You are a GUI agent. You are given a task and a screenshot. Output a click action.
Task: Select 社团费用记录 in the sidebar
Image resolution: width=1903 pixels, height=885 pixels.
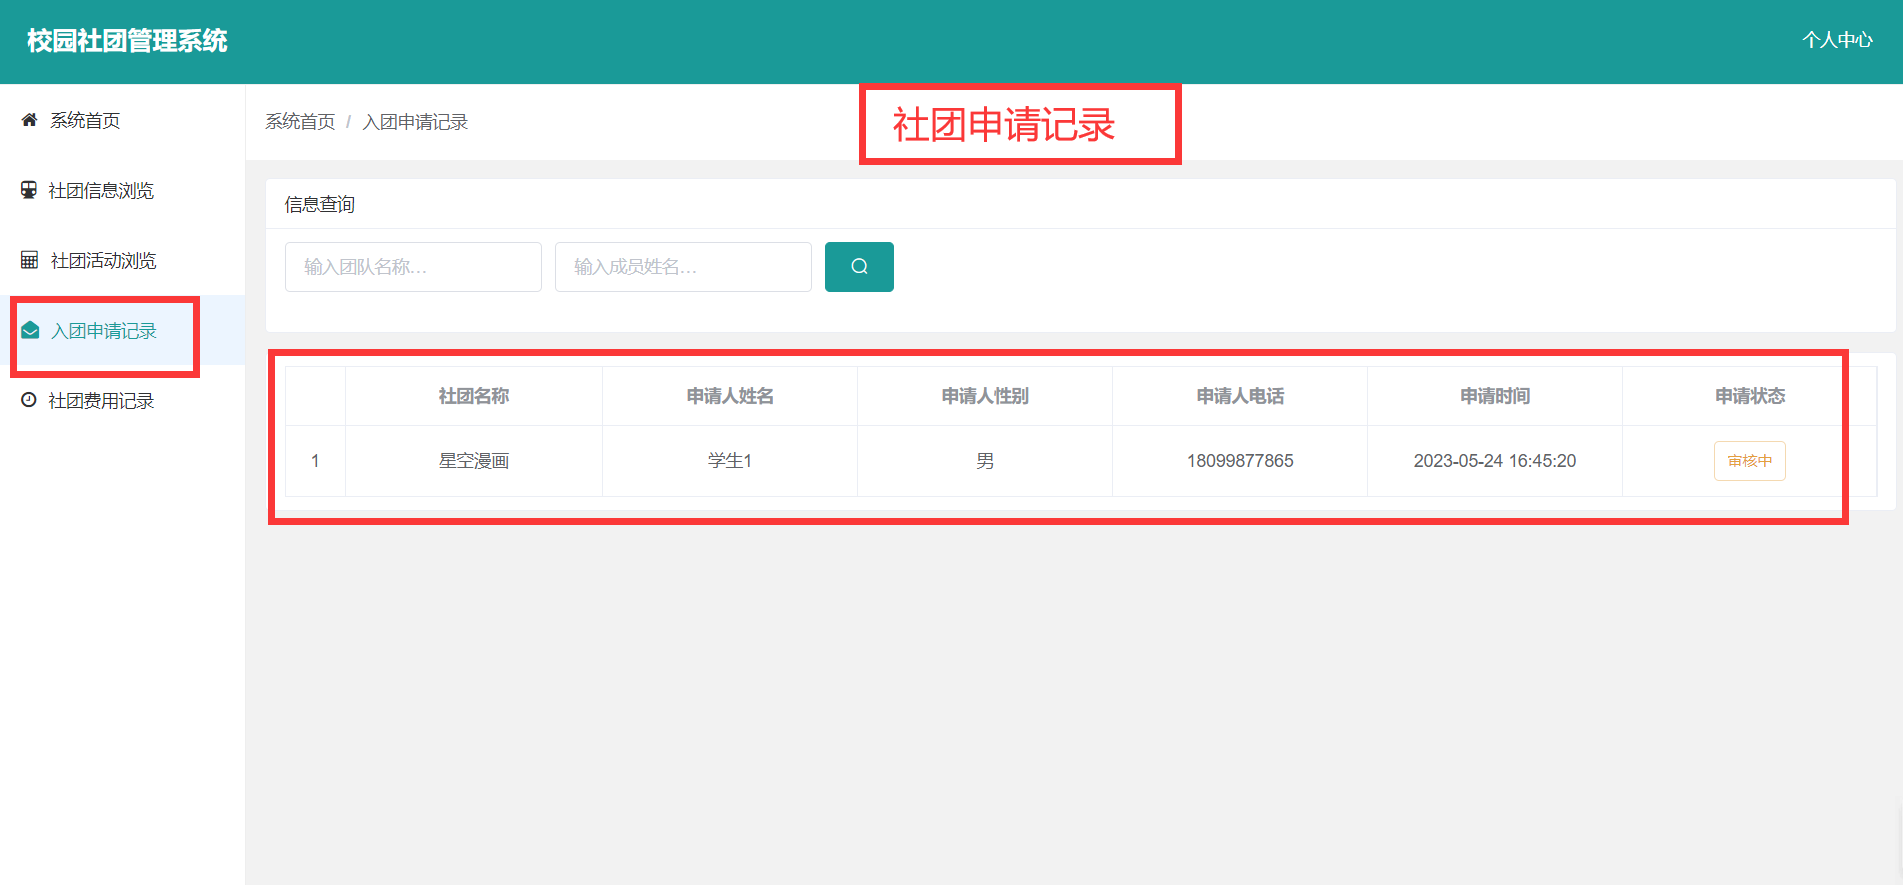tap(122, 400)
